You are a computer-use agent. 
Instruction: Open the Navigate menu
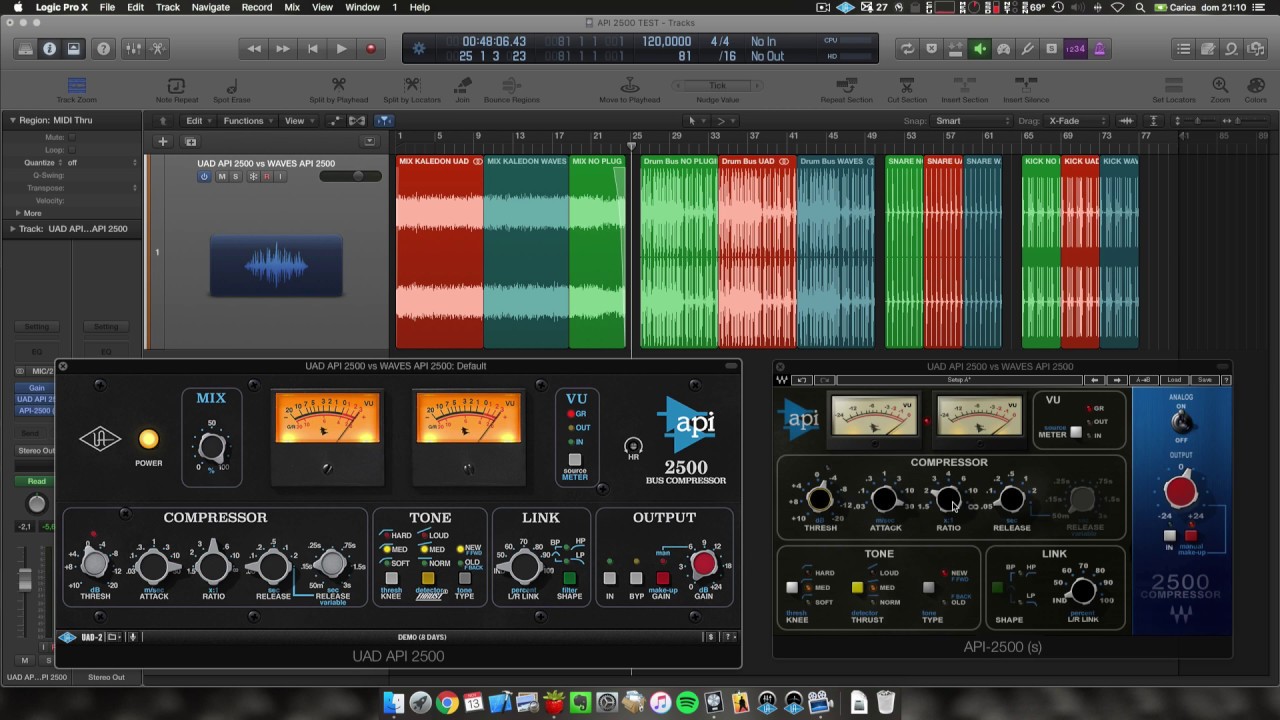pyautogui.click(x=210, y=7)
